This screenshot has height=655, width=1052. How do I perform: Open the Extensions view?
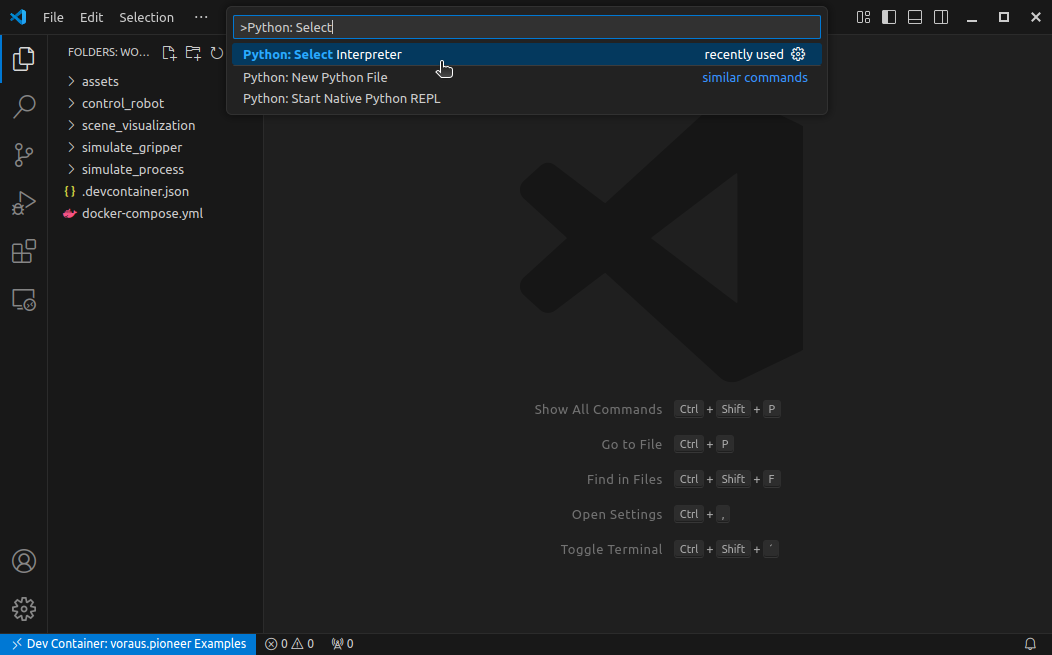[x=23, y=252]
